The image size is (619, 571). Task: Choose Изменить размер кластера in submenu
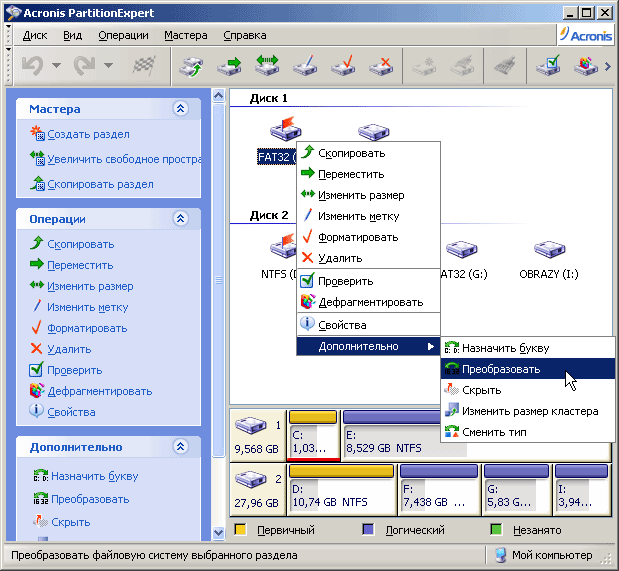click(x=527, y=411)
